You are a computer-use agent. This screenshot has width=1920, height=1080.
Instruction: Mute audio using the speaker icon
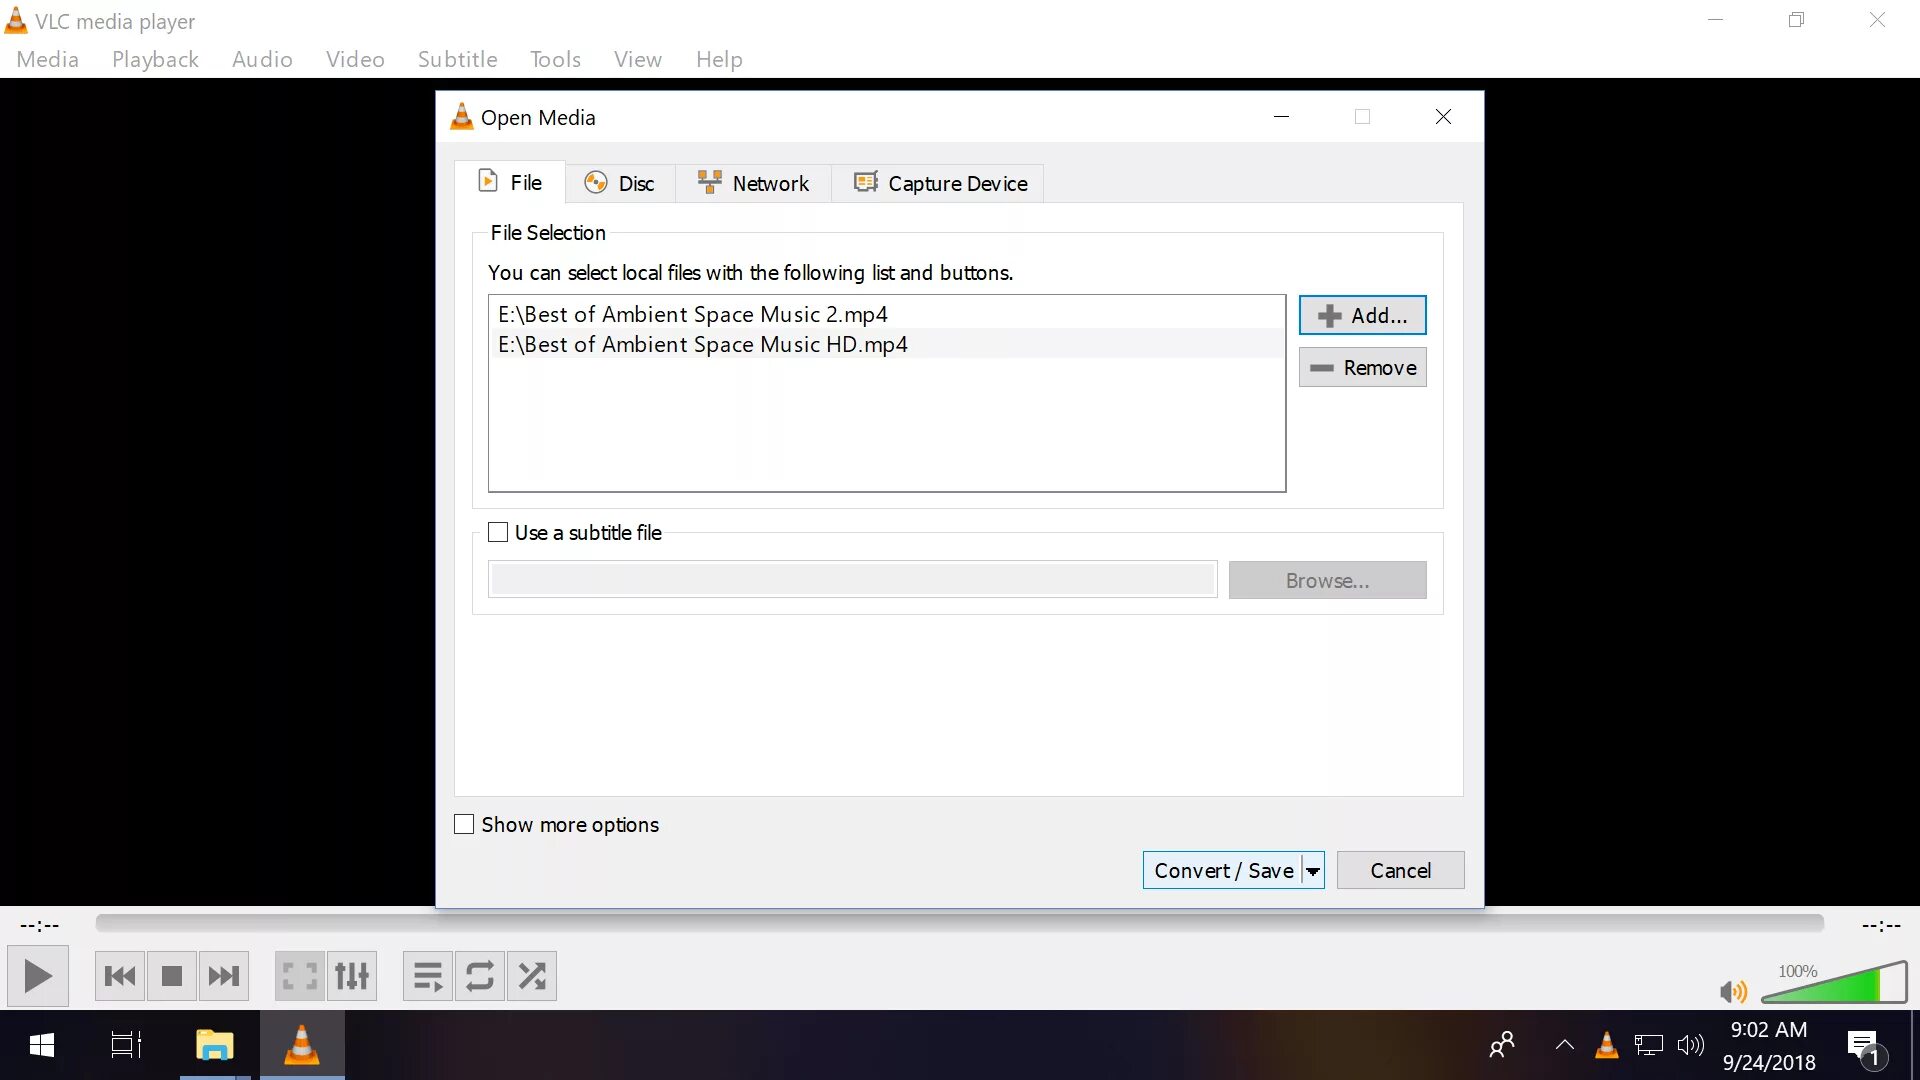[1733, 991]
